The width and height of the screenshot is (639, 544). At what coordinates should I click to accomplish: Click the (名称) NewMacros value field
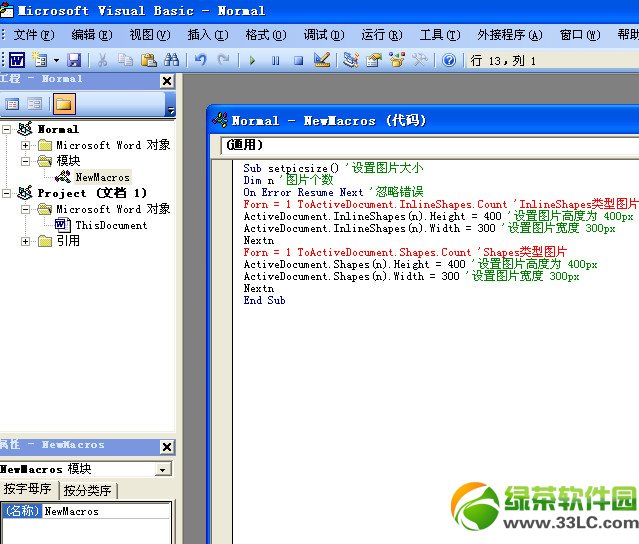pos(105,511)
